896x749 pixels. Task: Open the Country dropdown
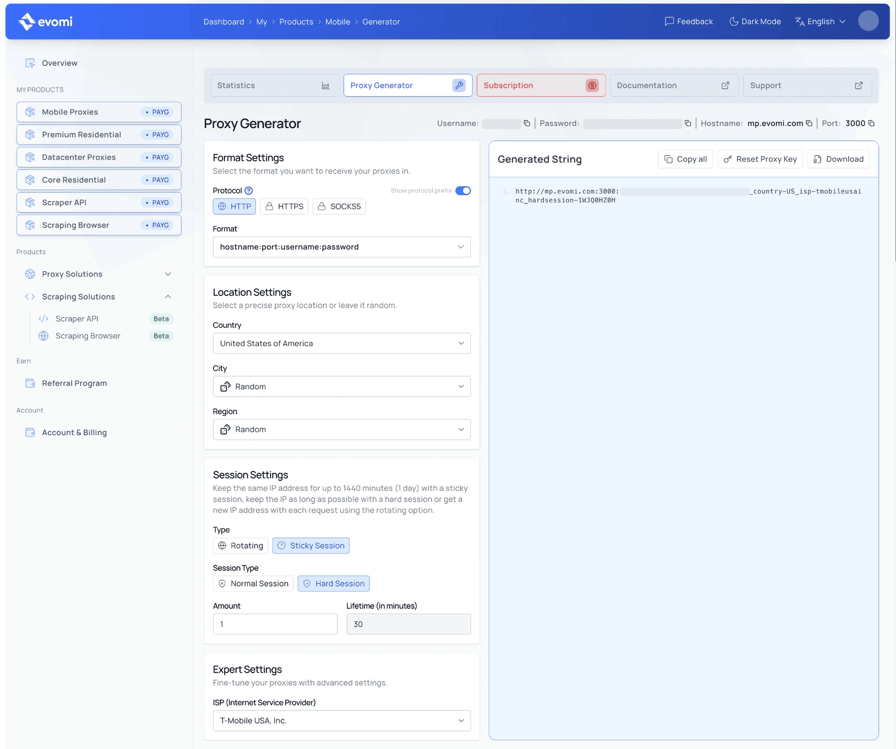tap(342, 343)
